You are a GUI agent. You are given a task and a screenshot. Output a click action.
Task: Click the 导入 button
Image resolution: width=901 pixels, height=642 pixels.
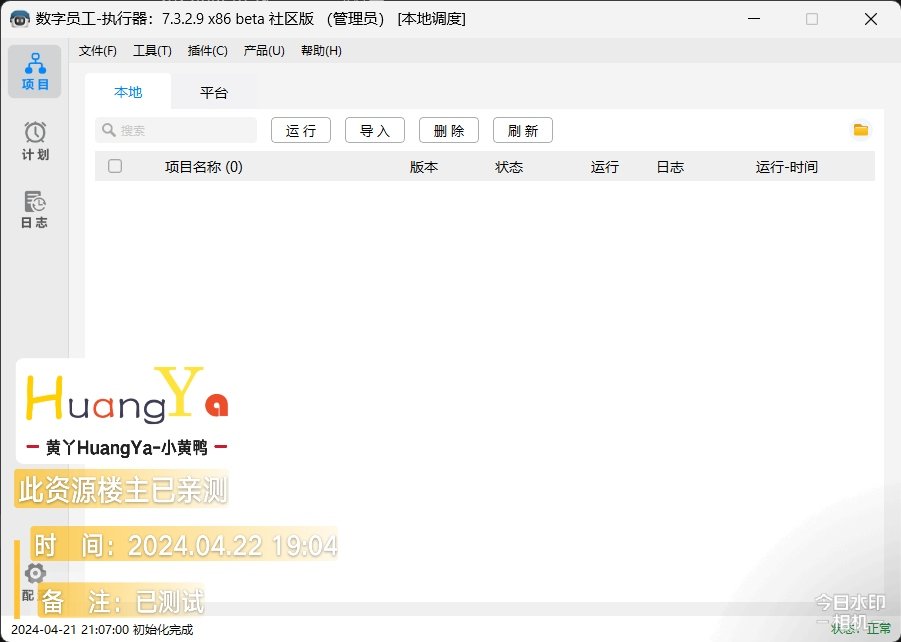[375, 131]
